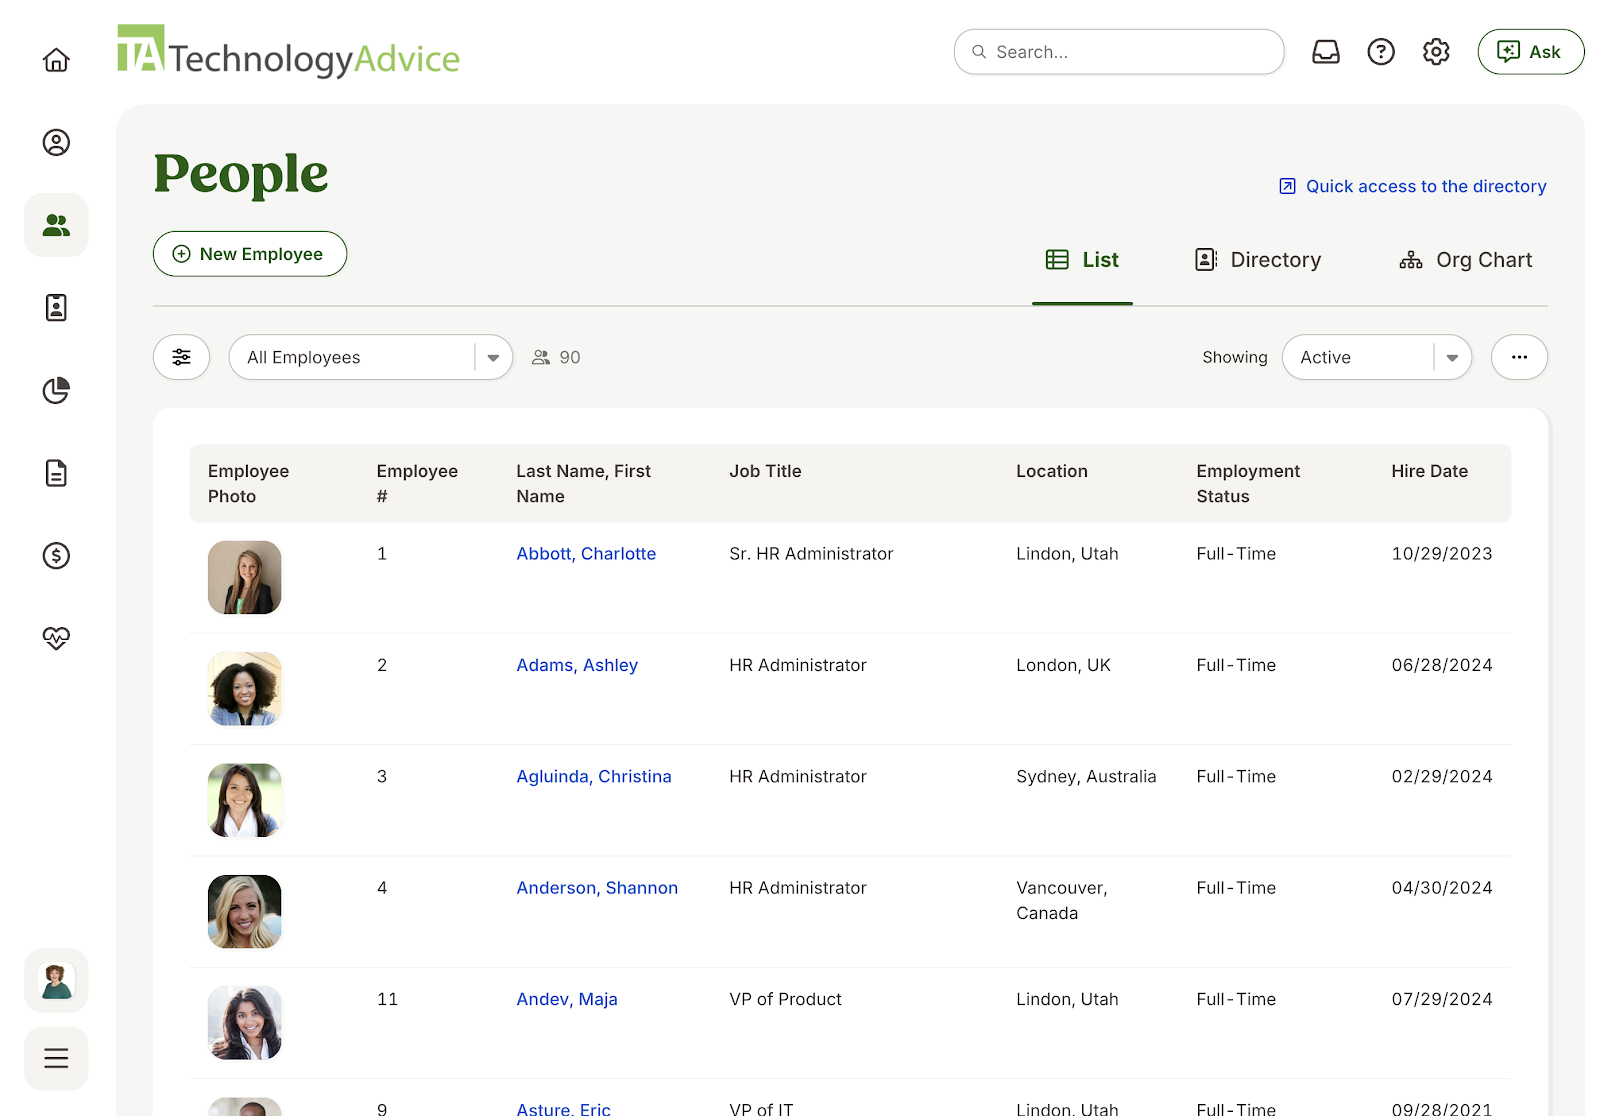
Task: Click the New Employee button
Action: point(249,254)
